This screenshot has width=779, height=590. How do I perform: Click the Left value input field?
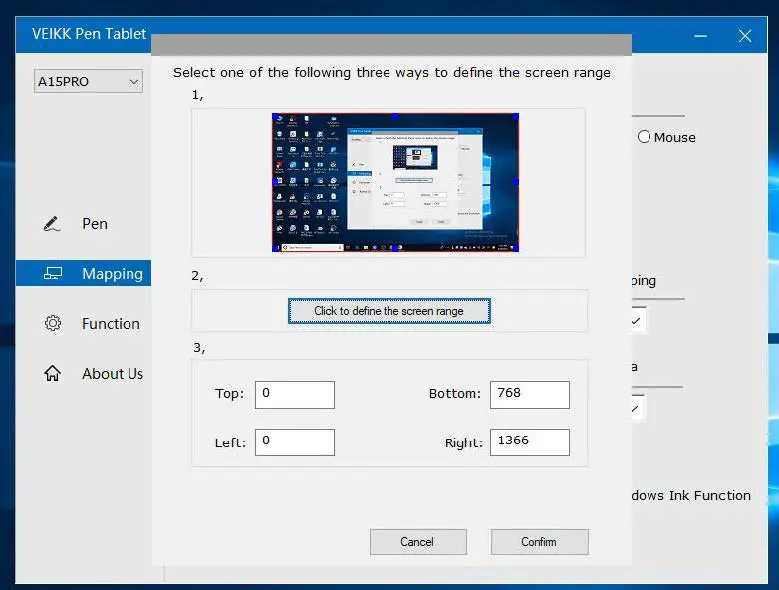294,442
